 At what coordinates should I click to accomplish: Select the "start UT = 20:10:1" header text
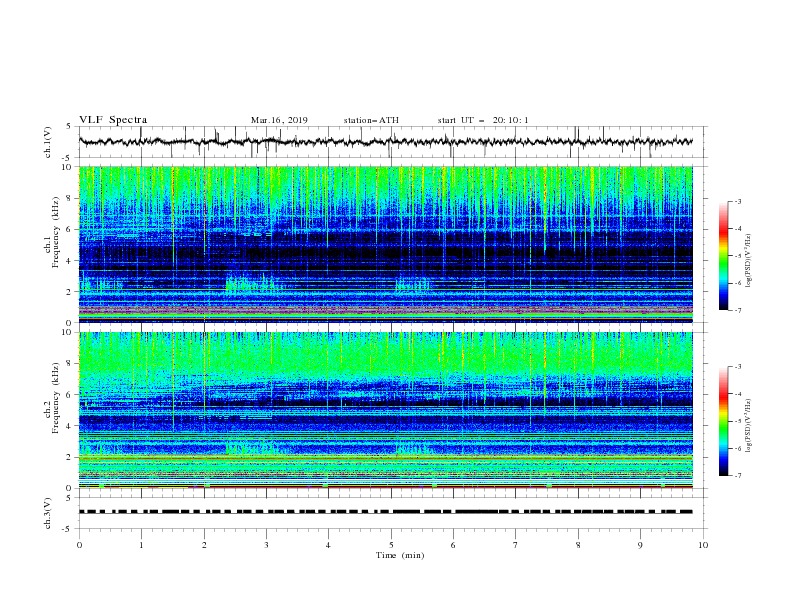[x=483, y=120]
